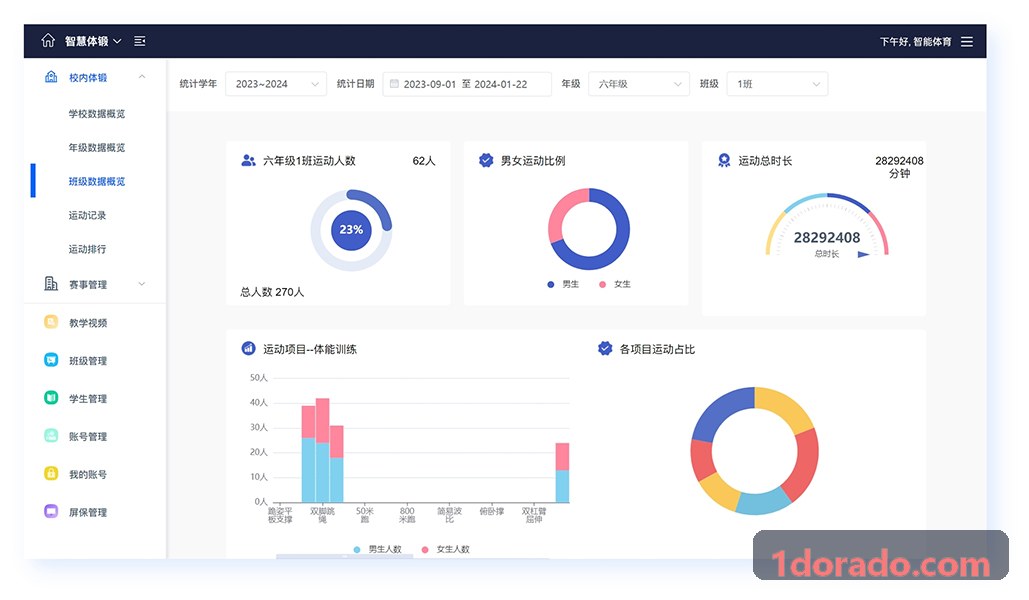
Task: Open hamburger menu at top right
Action: tap(967, 41)
